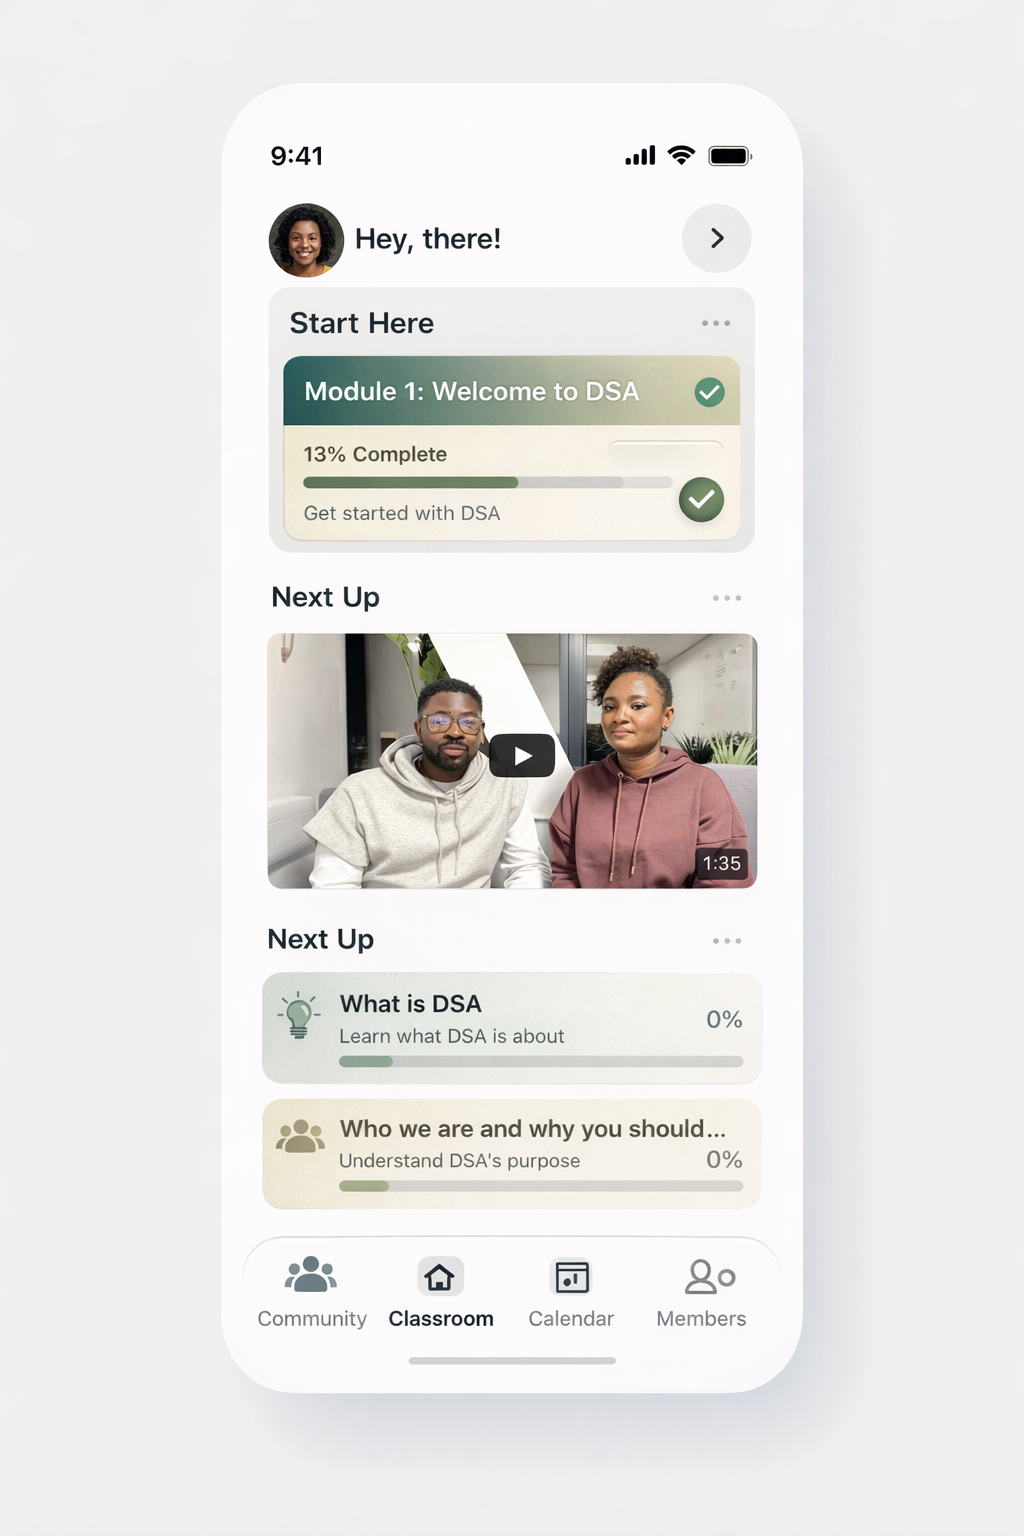Play the Next Up video

[x=522, y=756]
